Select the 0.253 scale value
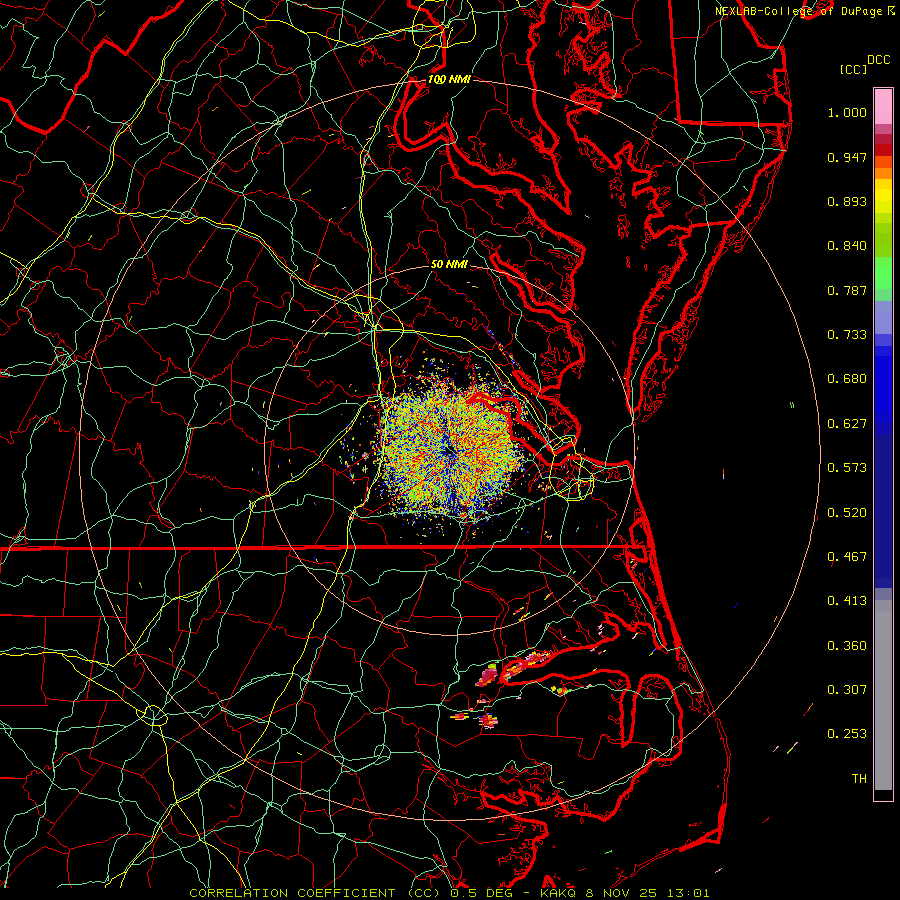Screen dimensions: 900x900 coord(847,734)
